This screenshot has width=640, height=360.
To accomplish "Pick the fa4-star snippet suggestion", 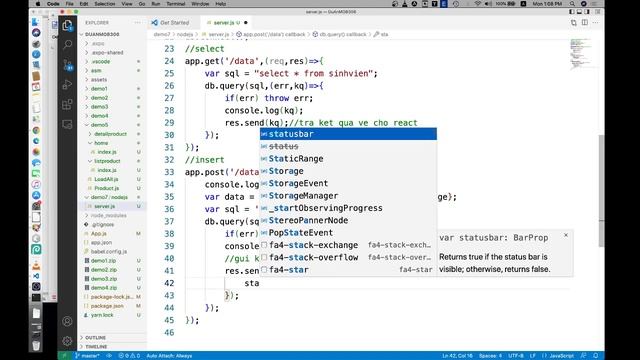I will tap(348, 269).
